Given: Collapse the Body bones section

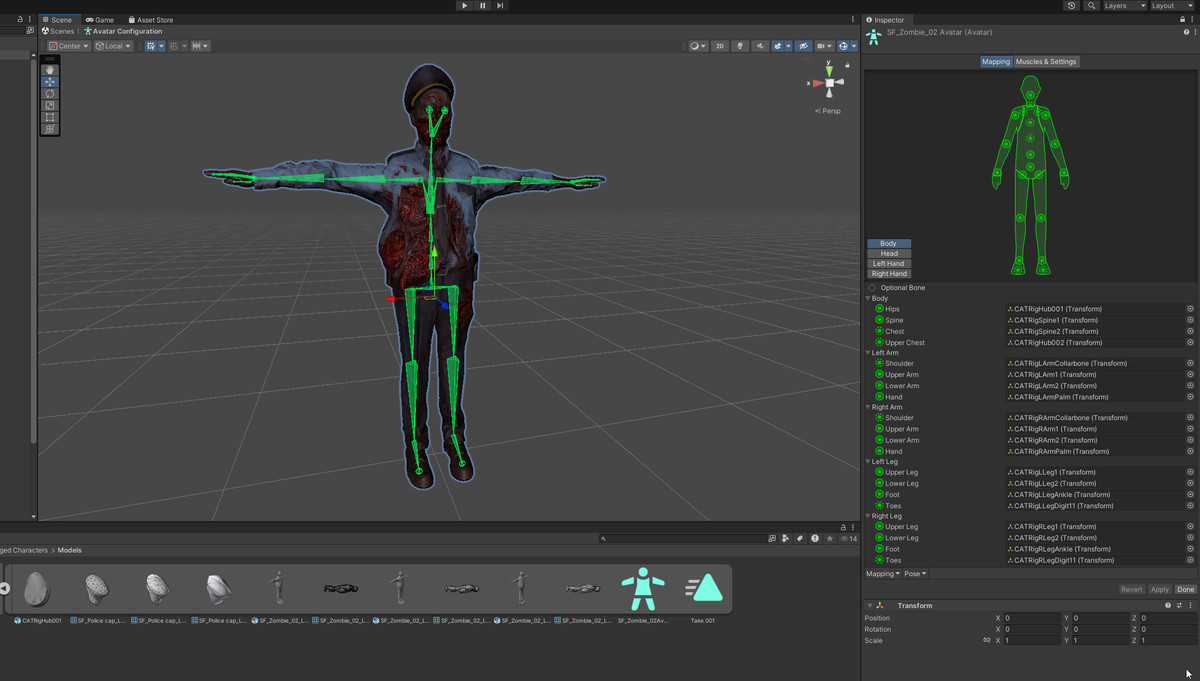Looking at the screenshot, I should pyautogui.click(x=868, y=298).
